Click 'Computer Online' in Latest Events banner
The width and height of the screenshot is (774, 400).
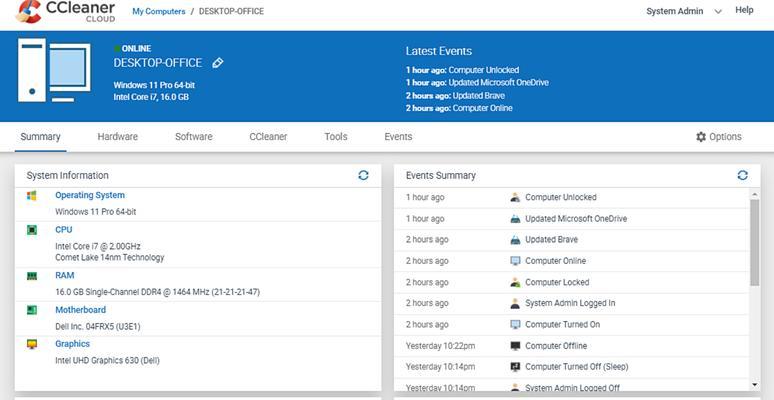[483, 108]
